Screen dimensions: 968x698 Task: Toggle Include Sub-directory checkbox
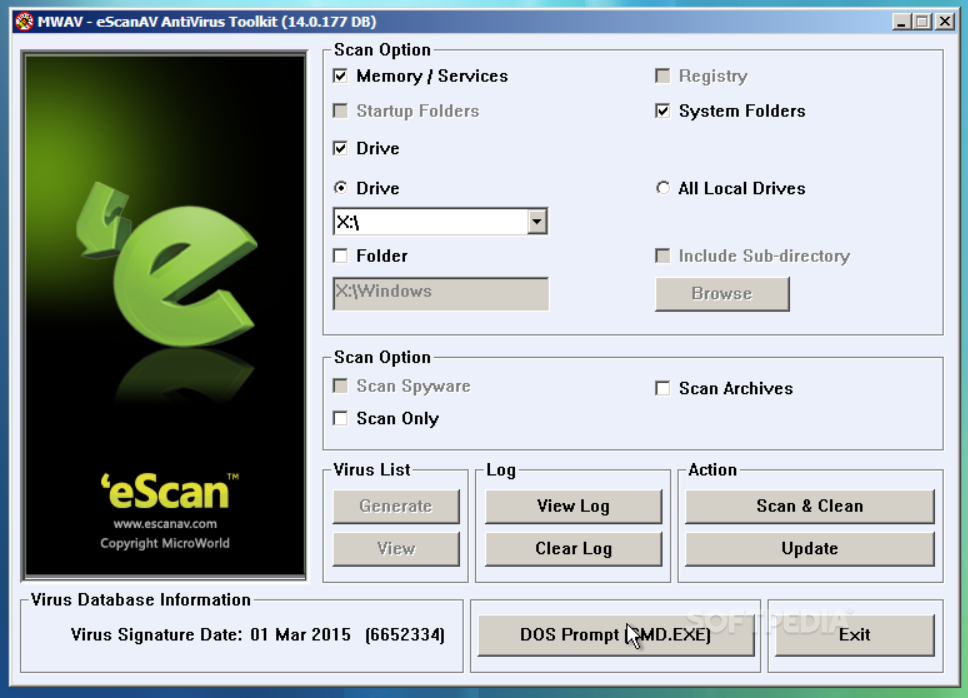coord(662,256)
